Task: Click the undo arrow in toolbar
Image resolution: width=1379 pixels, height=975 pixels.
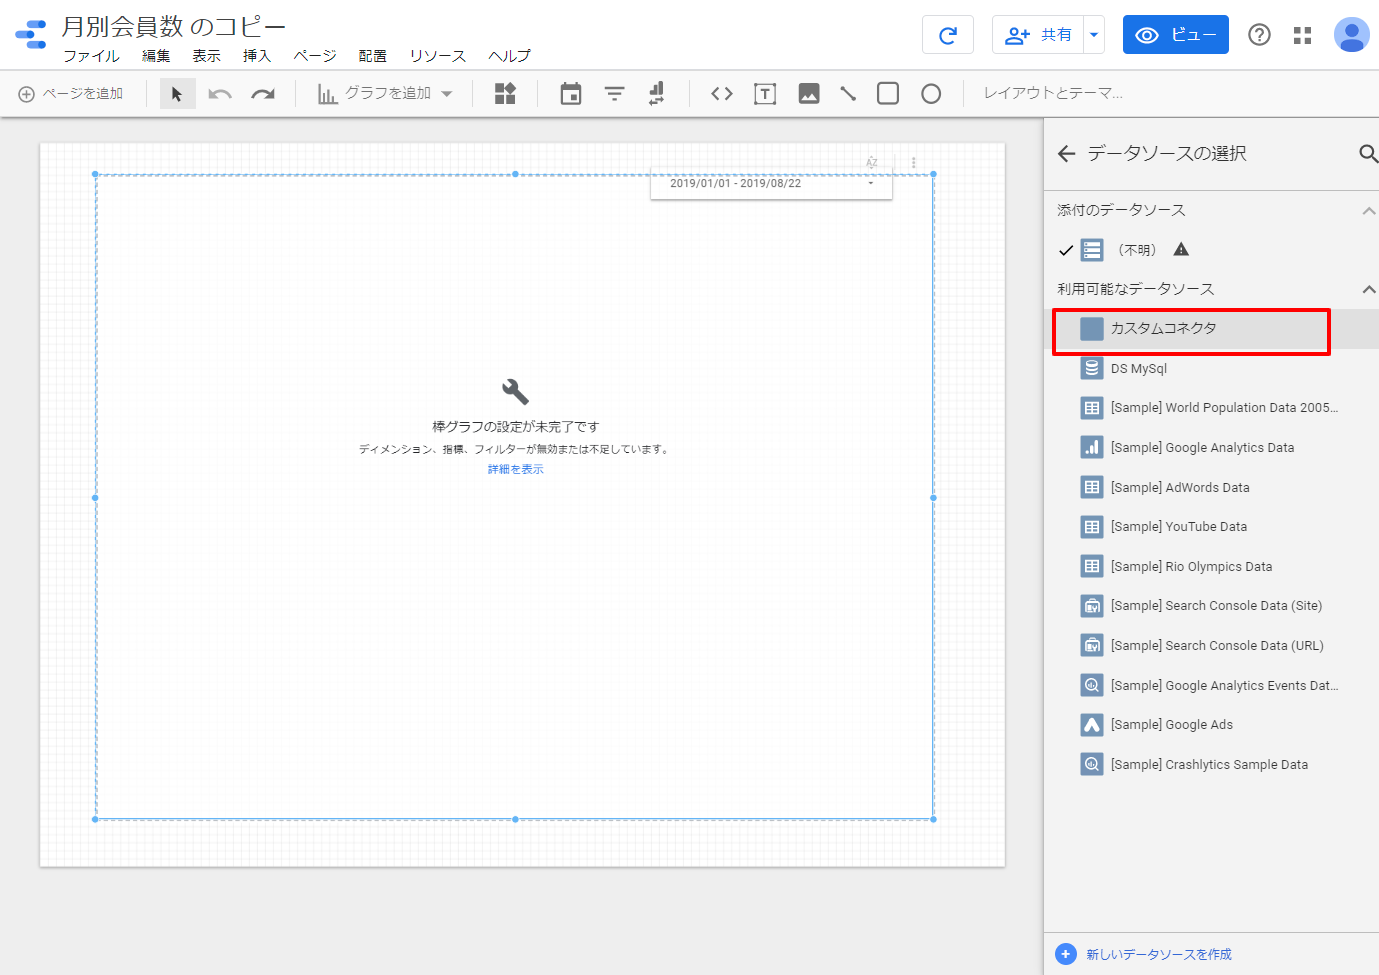Action: point(220,94)
